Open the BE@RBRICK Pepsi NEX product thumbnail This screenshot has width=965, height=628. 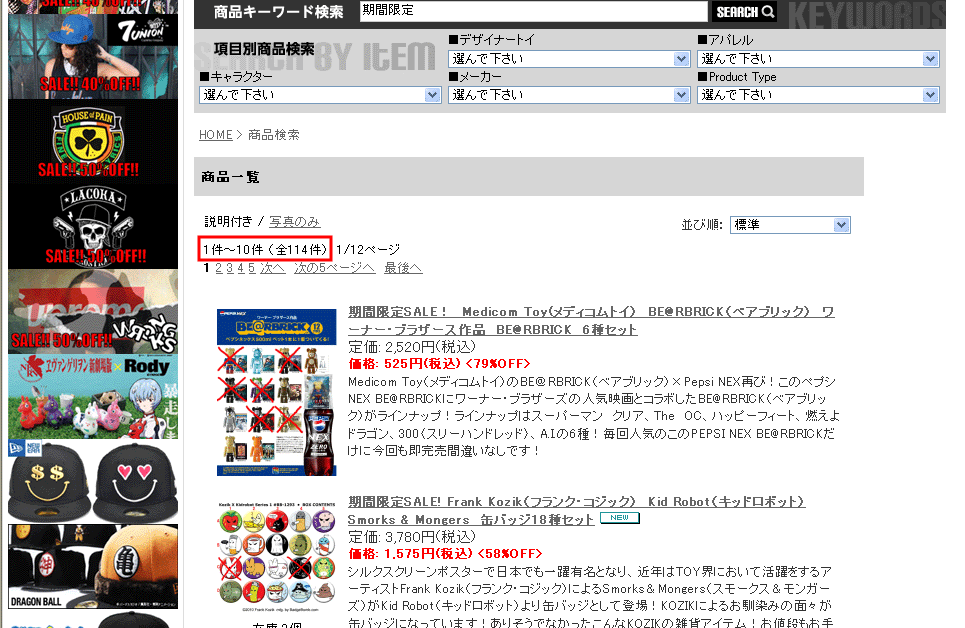pyautogui.click(x=276, y=392)
